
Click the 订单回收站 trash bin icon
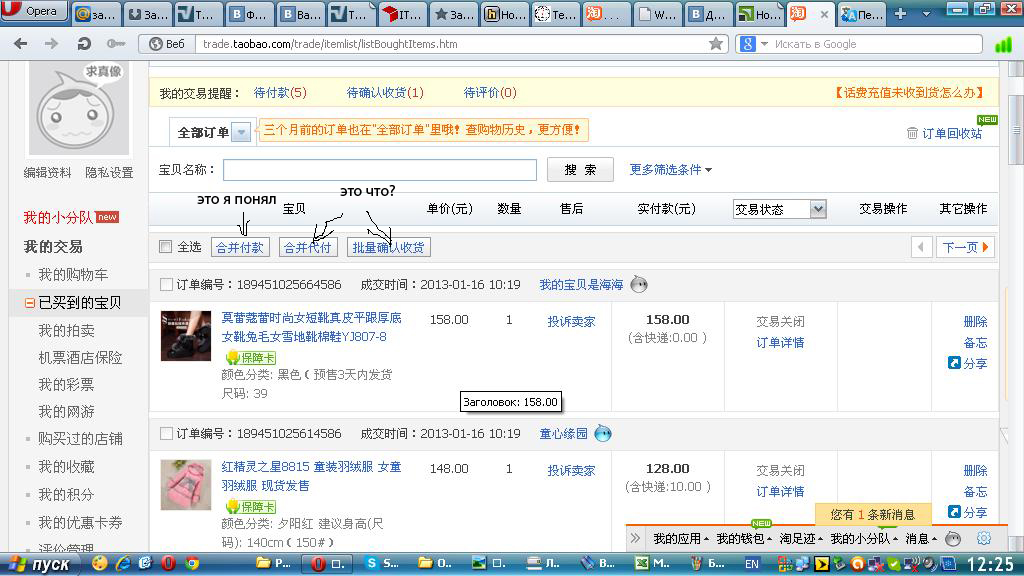(x=912, y=133)
